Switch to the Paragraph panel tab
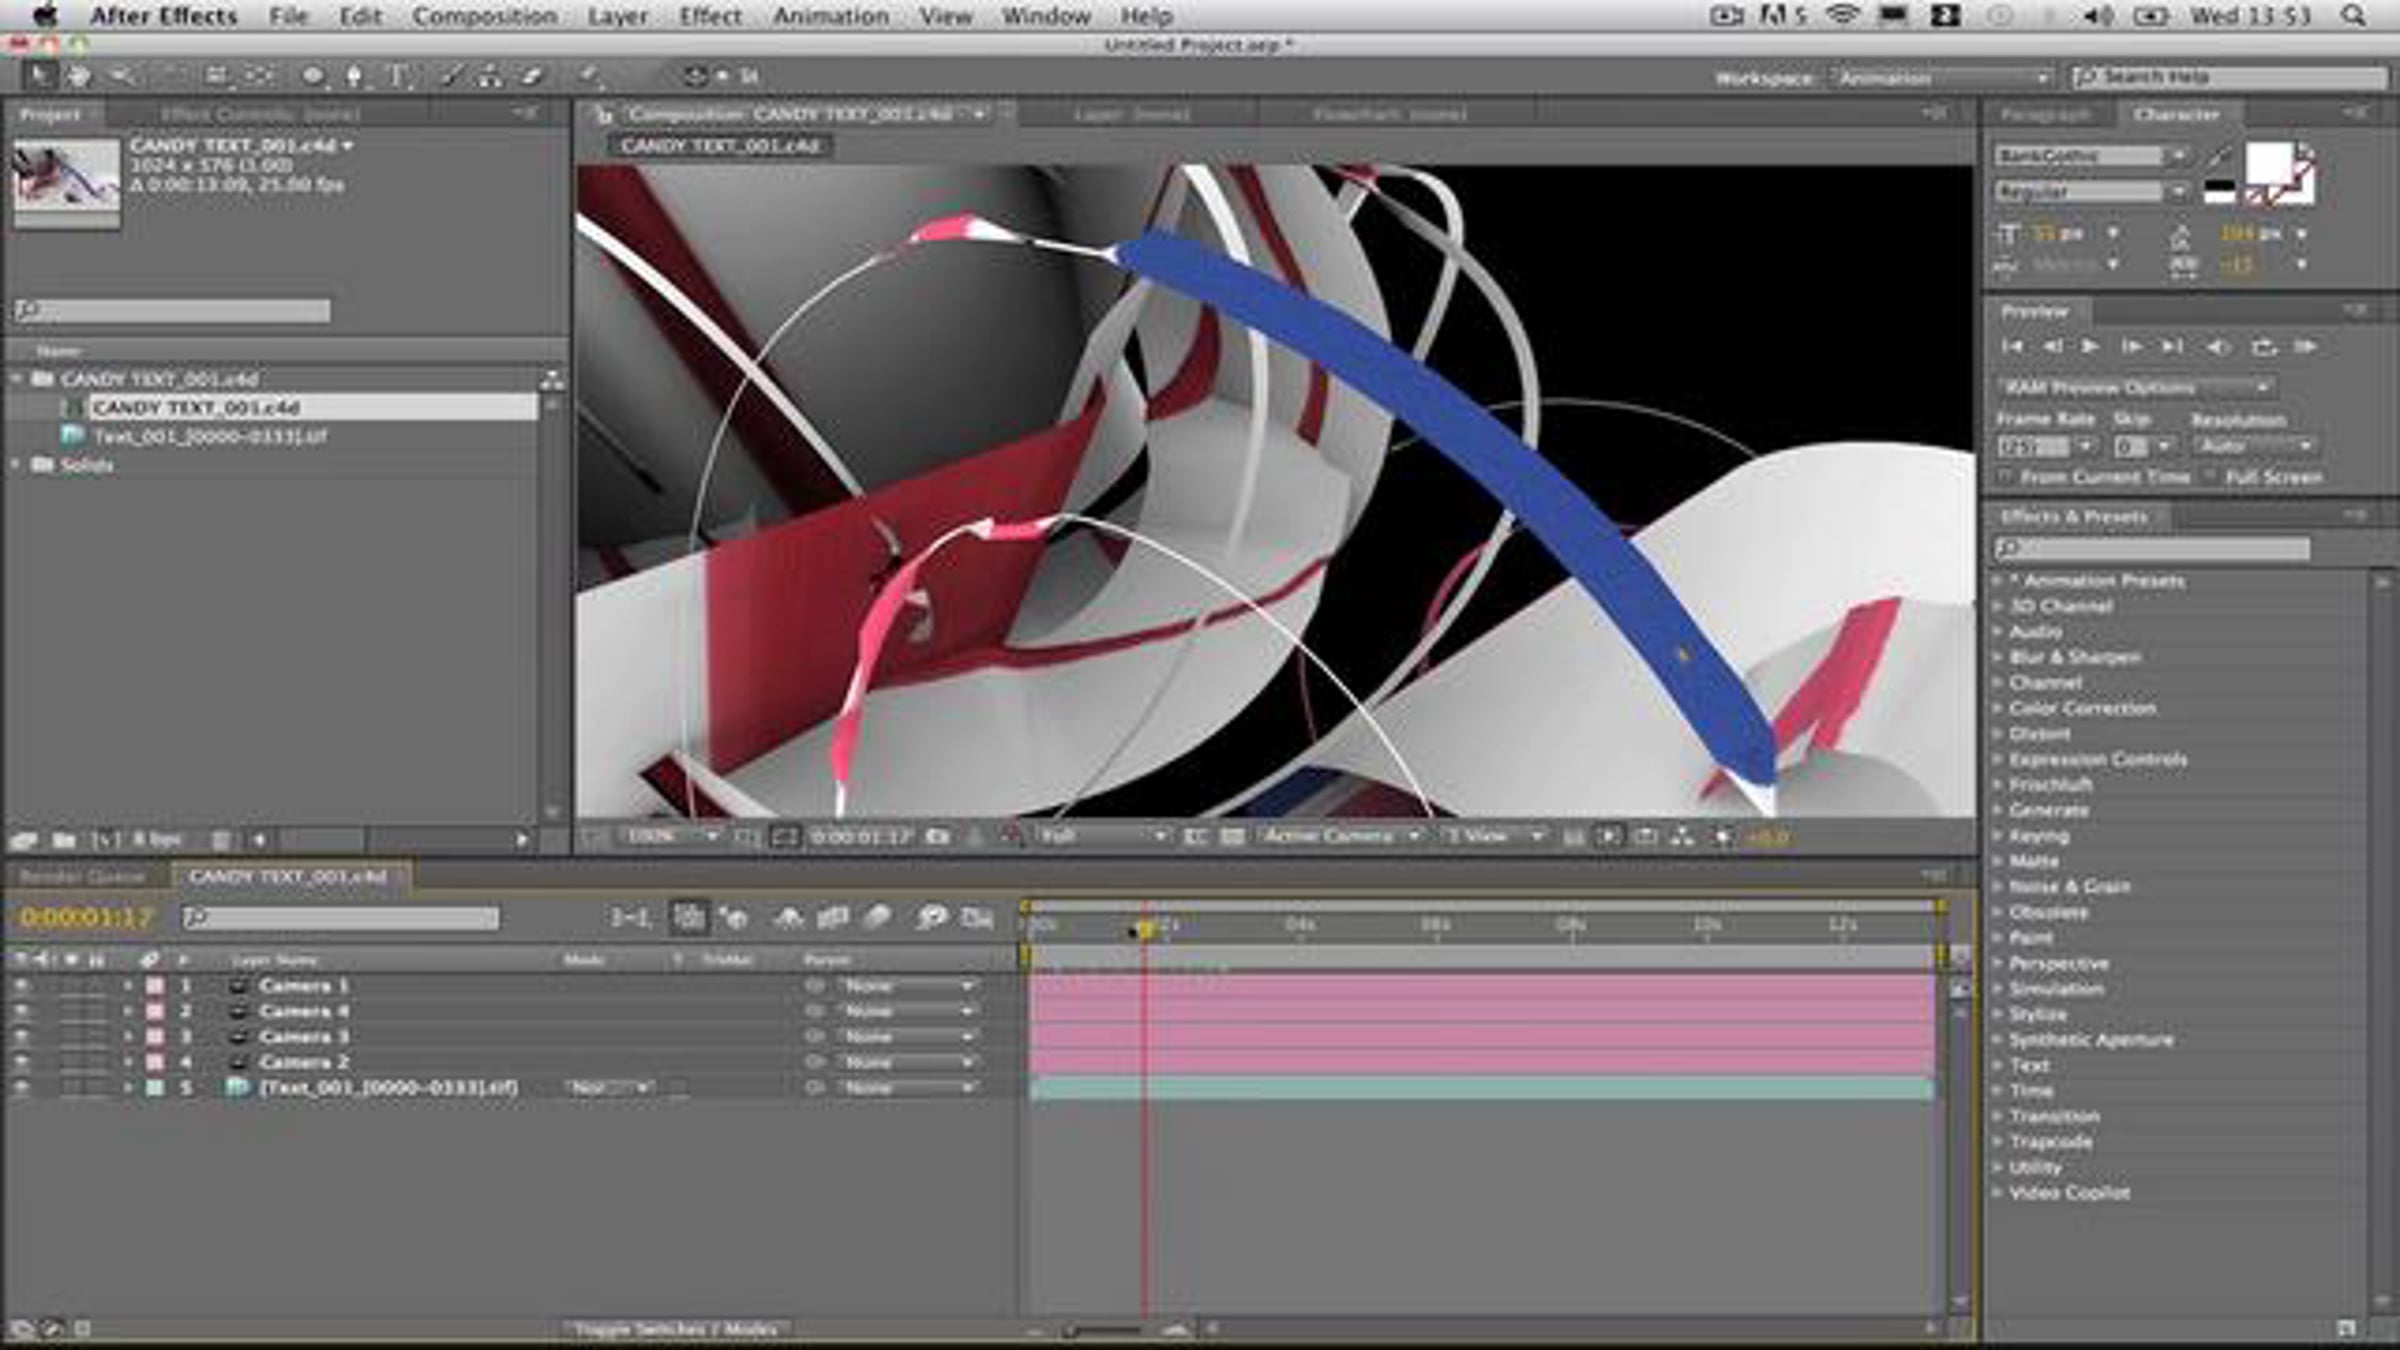2400x1350 pixels. pyautogui.click(x=2046, y=114)
